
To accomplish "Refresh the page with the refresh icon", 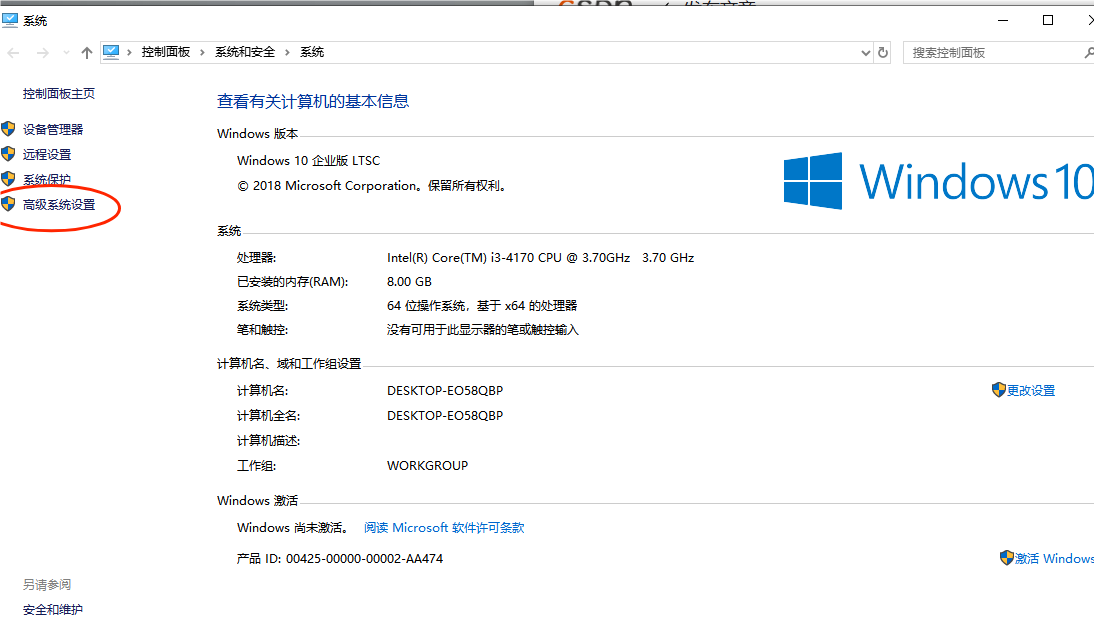I will tap(883, 52).
